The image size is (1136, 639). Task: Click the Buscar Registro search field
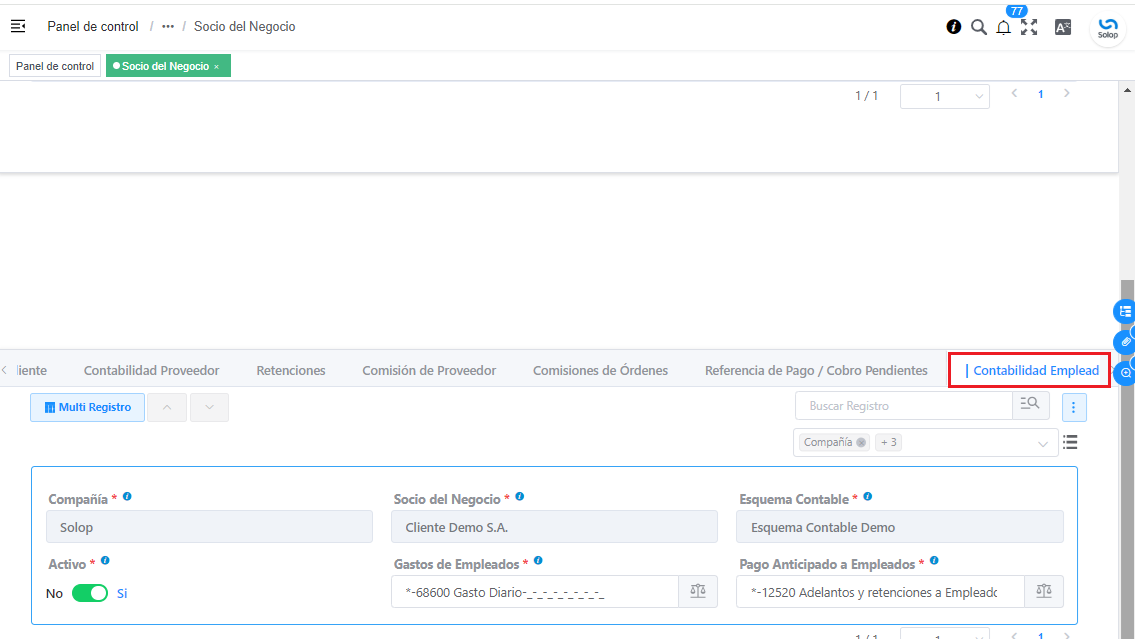(x=903, y=406)
